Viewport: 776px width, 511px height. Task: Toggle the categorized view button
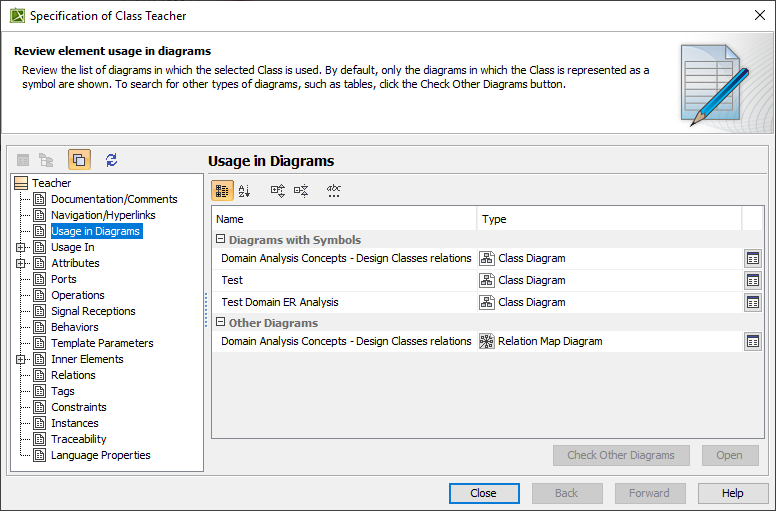[223, 190]
